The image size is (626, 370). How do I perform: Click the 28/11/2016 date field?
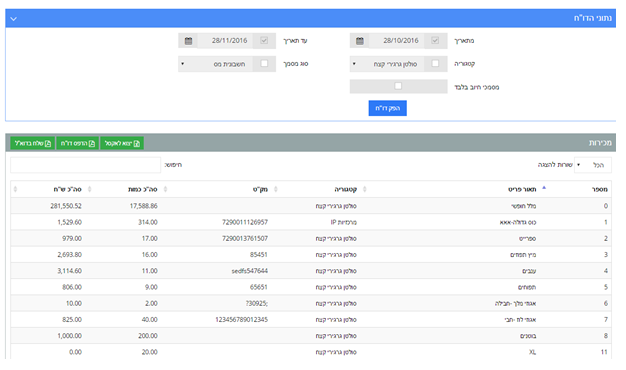click(225, 41)
